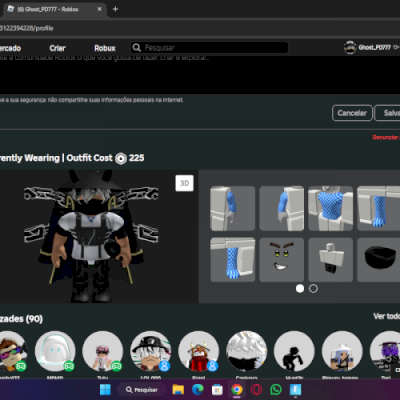Click the browser address bar URL
Screen dimensions: 400x400
[x=27, y=28]
